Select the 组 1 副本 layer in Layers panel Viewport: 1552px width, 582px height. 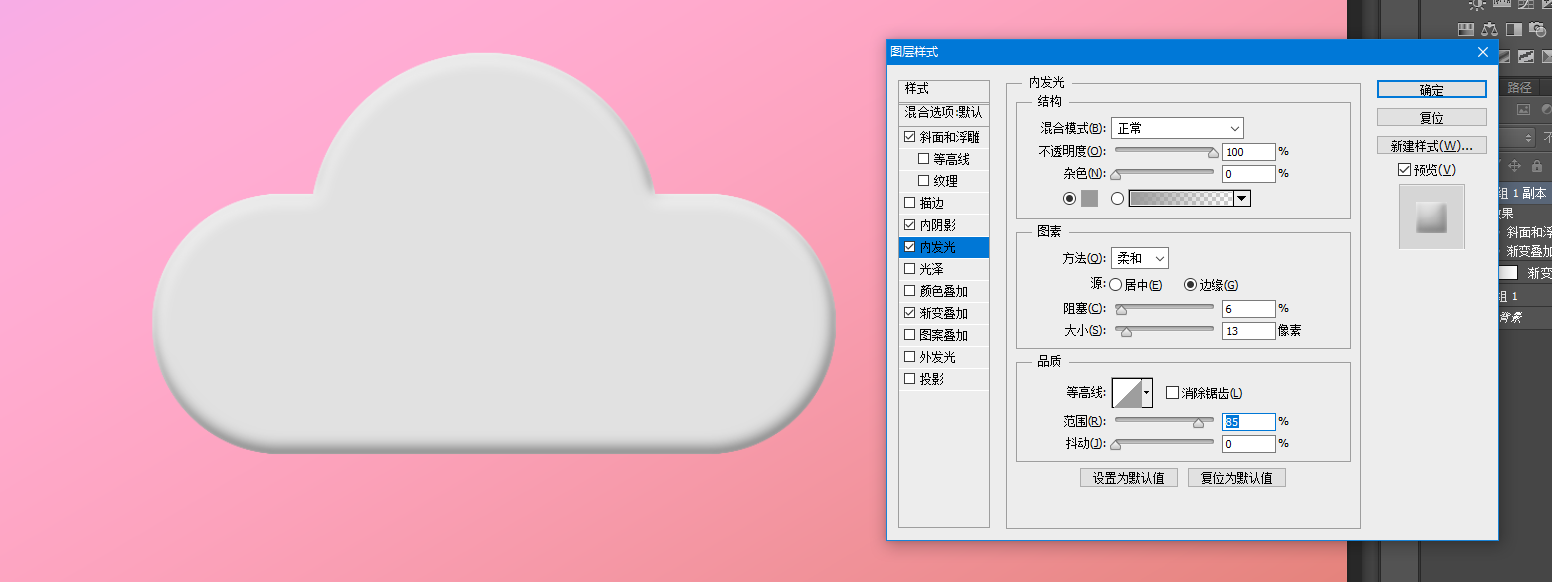pyautogui.click(x=1525, y=194)
